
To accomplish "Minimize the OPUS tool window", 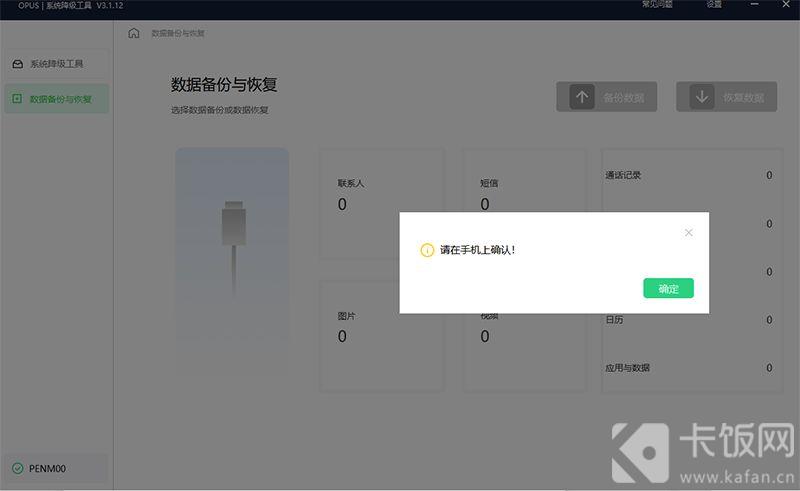I will pyautogui.click(x=755, y=5).
